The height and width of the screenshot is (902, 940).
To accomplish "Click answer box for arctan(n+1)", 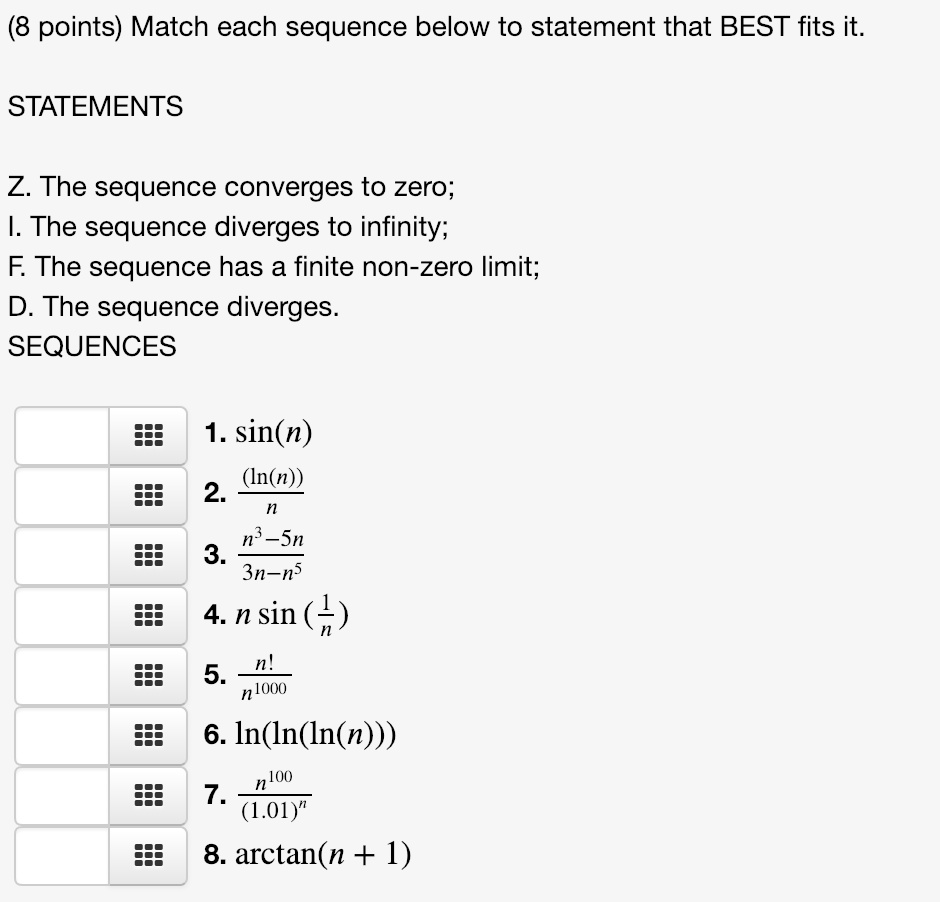I will 62,856.
